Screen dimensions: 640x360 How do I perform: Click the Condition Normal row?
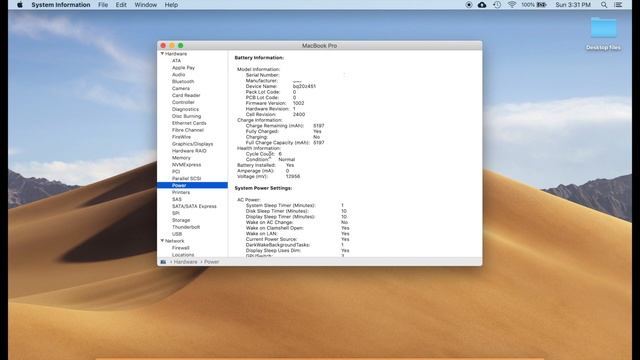[270, 160]
